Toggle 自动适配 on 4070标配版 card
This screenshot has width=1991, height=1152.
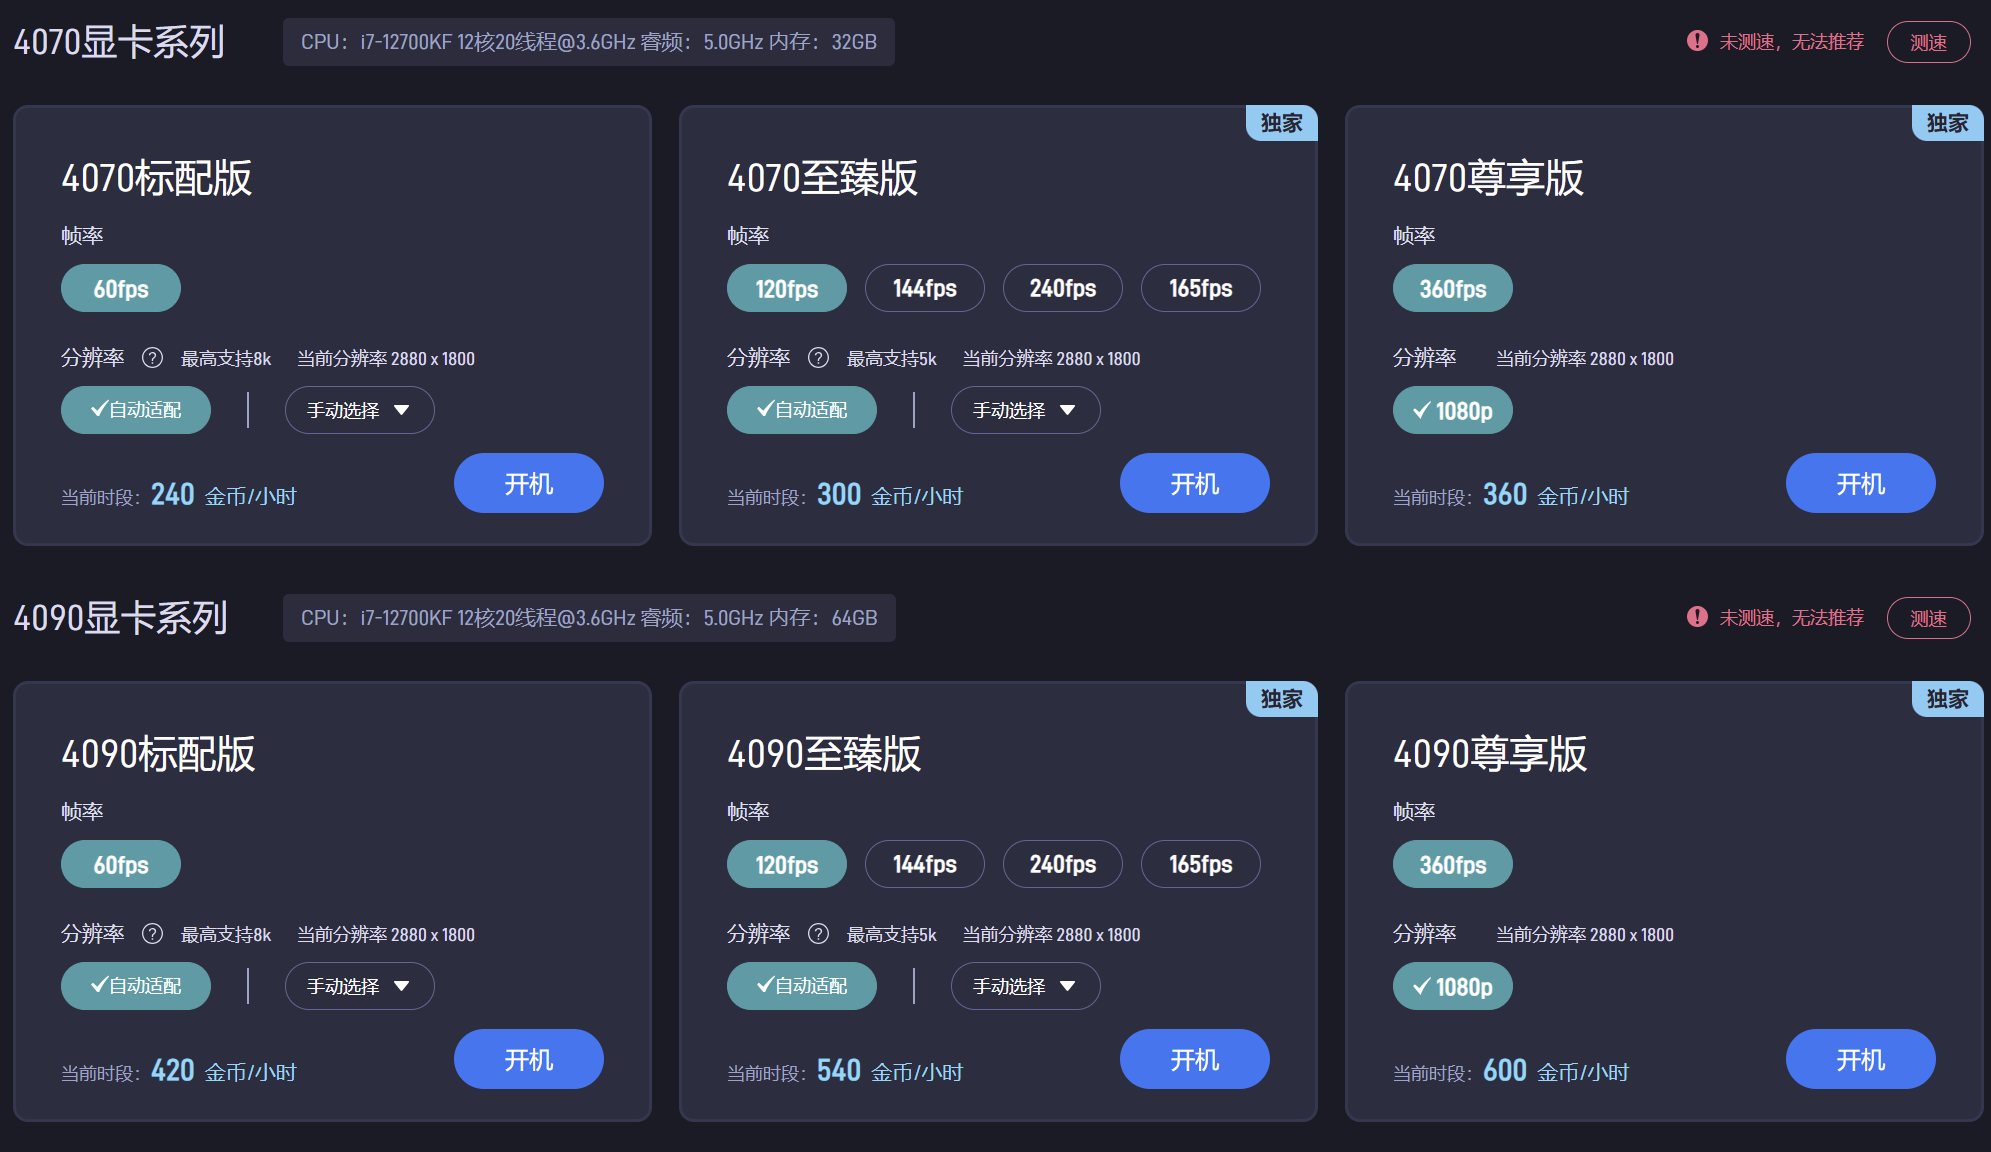tap(136, 410)
